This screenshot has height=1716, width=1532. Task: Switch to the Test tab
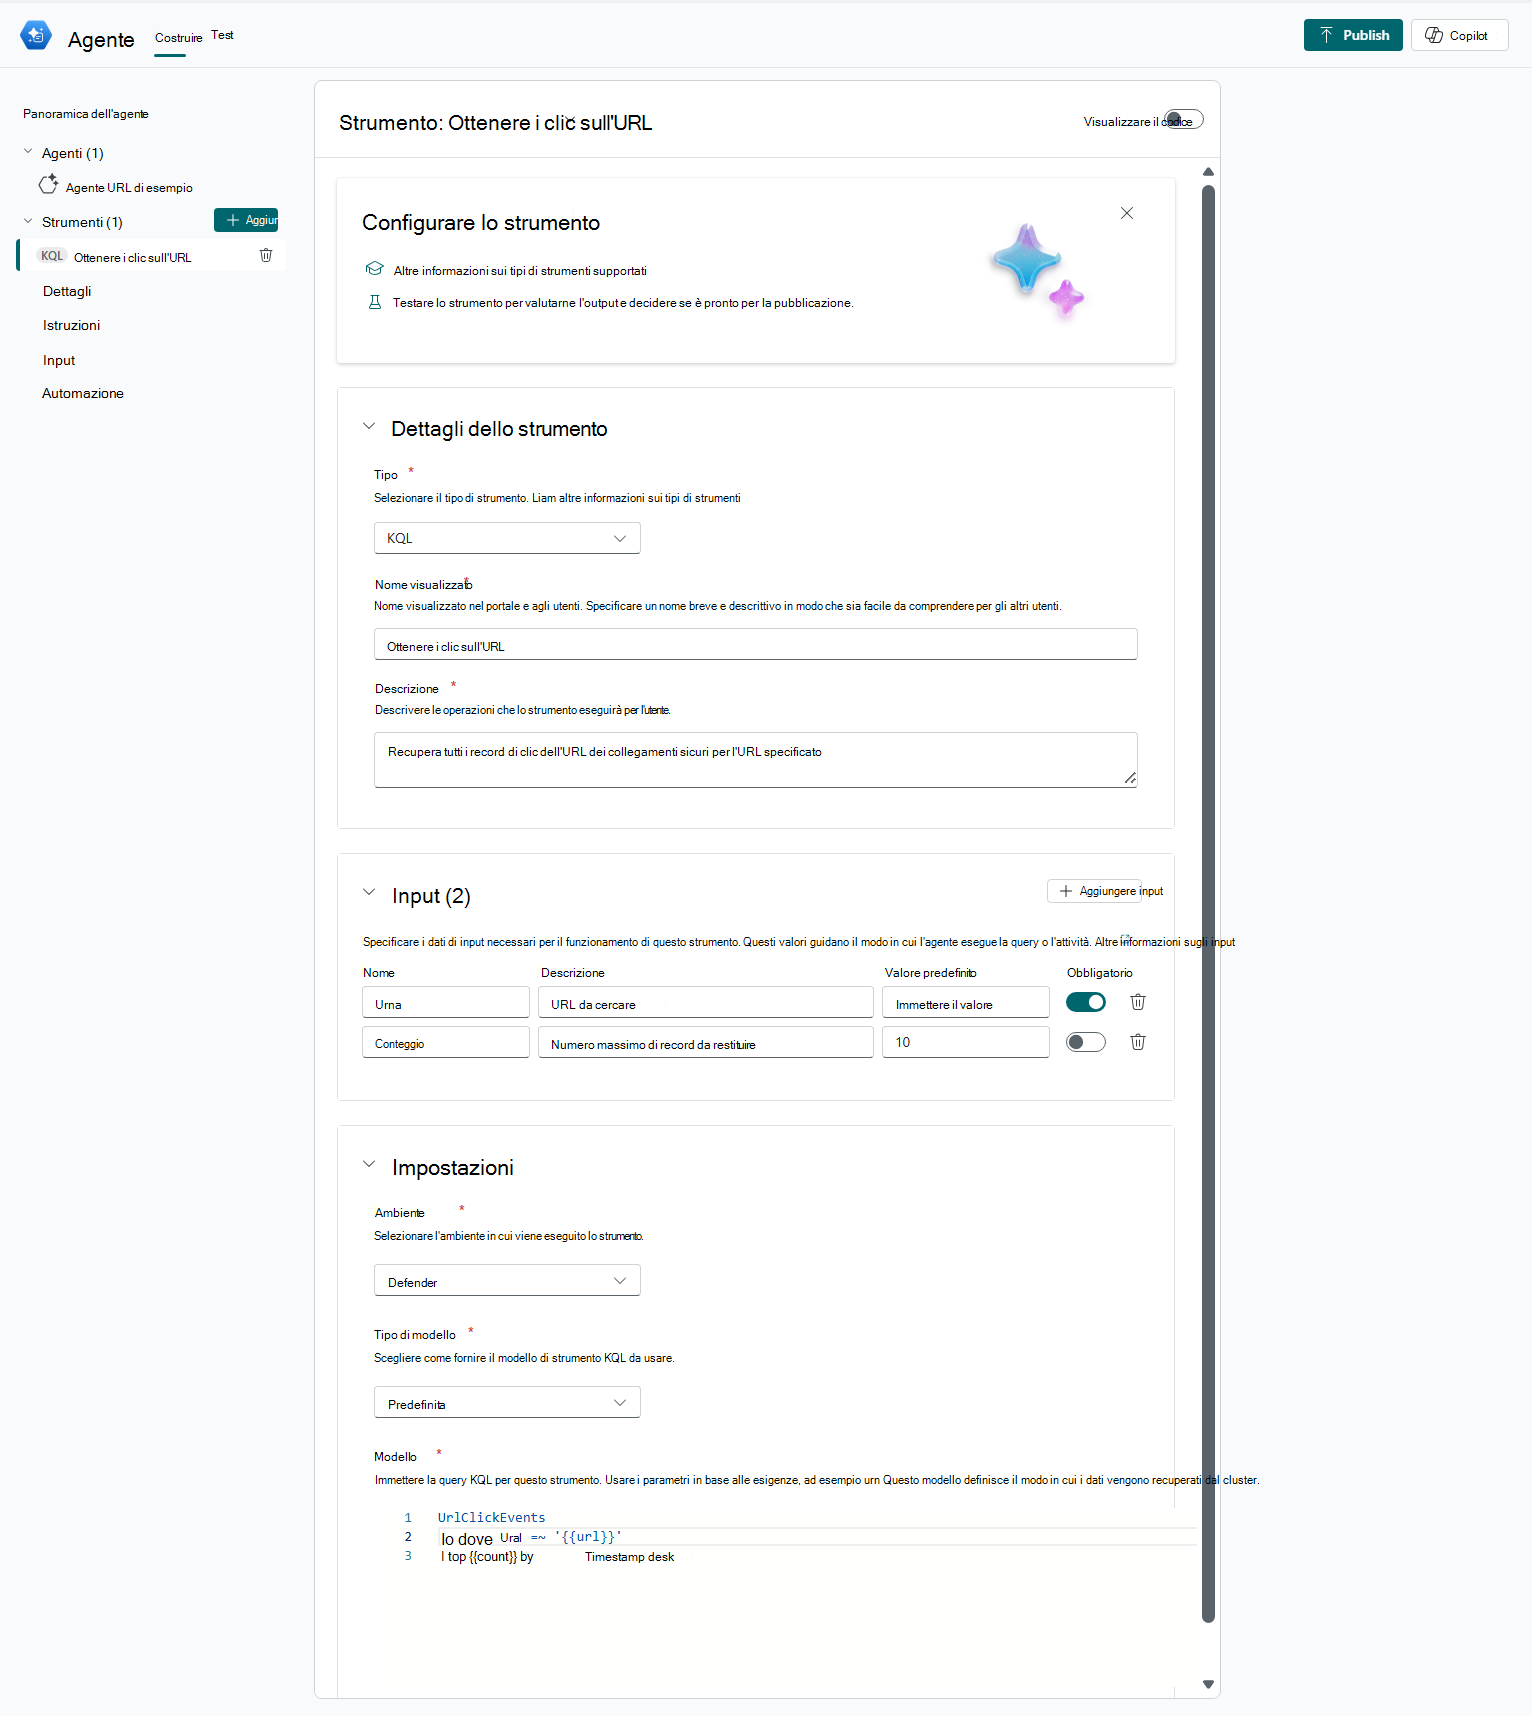point(222,35)
